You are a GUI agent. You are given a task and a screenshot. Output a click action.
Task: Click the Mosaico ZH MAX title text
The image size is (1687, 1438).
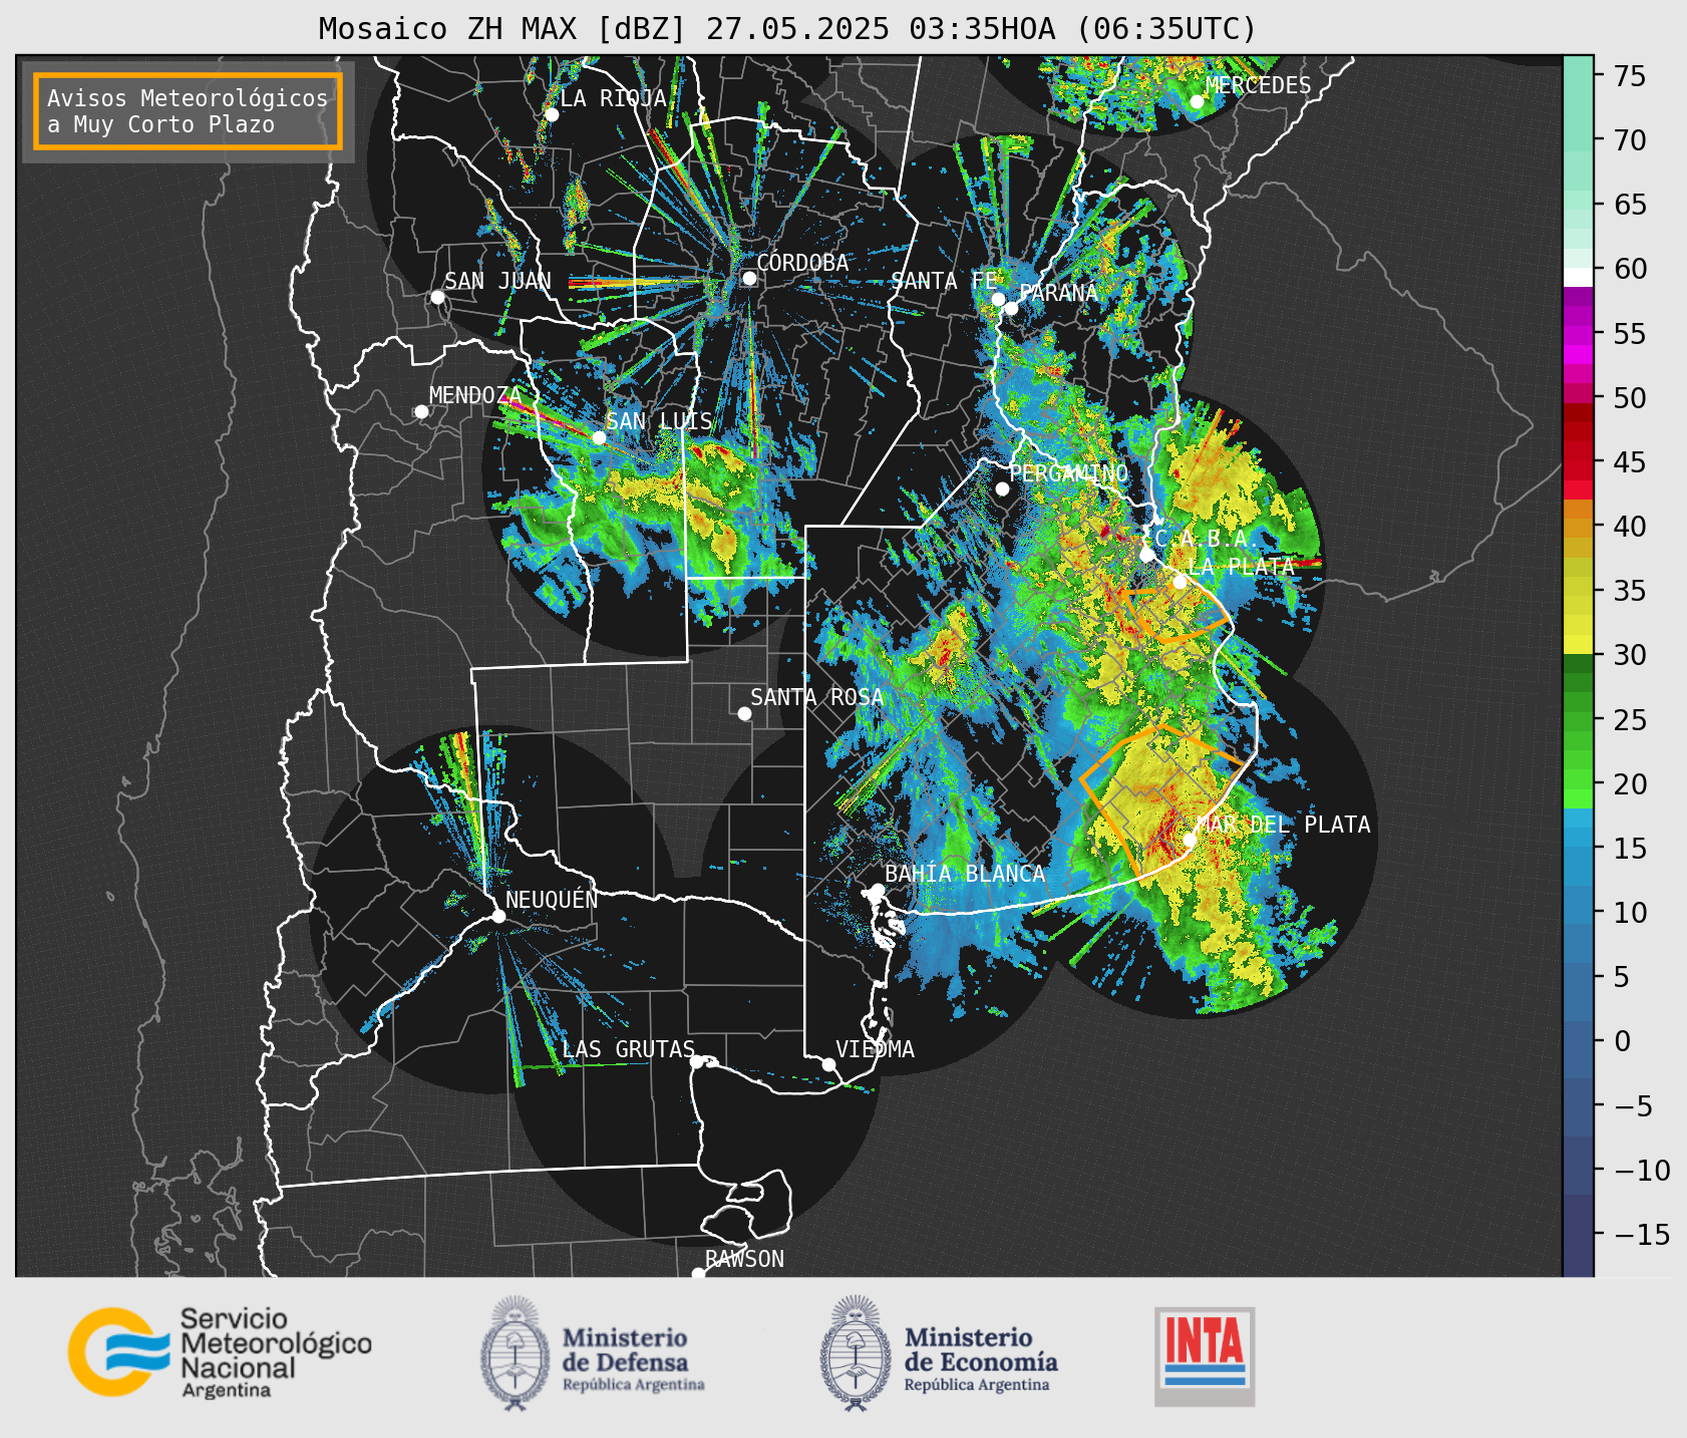pos(787,28)
